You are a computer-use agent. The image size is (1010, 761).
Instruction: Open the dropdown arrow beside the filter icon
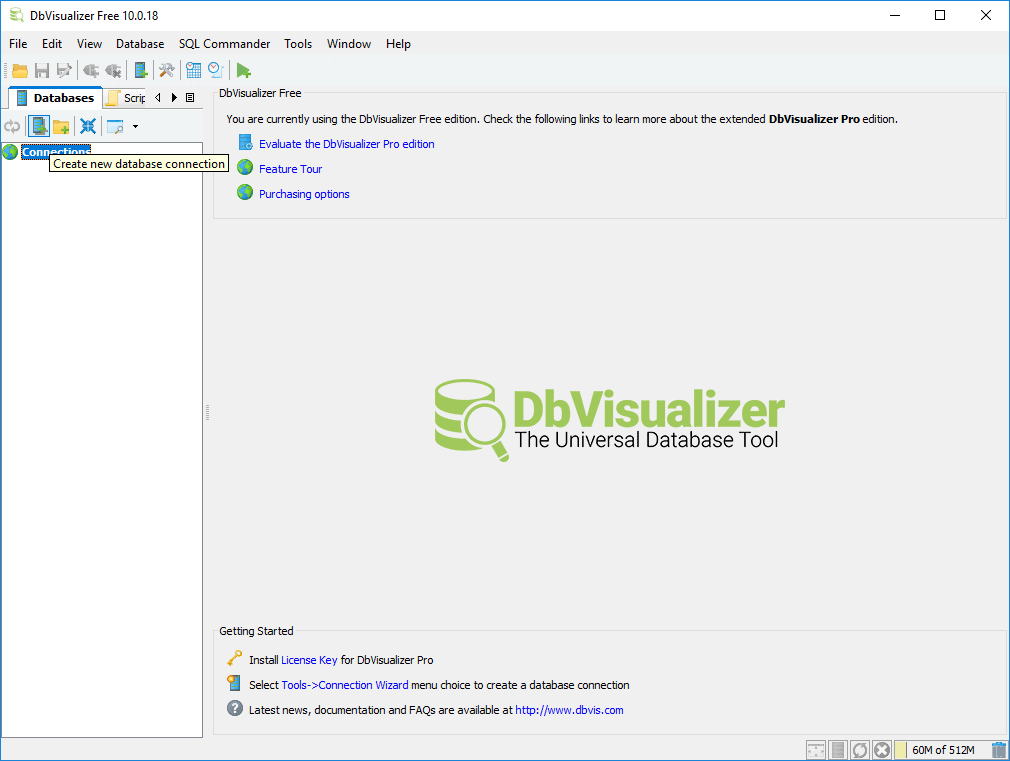coord(135,126)
